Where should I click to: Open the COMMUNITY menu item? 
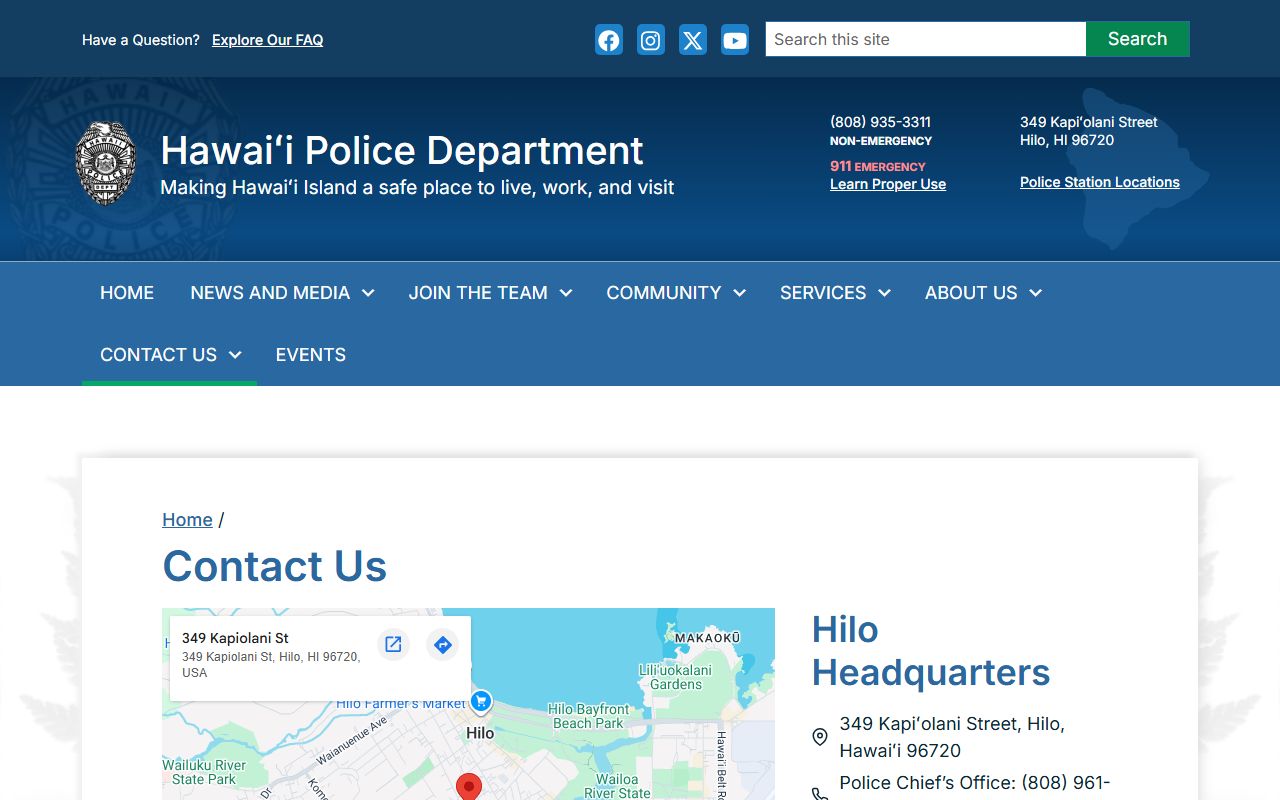664,293
